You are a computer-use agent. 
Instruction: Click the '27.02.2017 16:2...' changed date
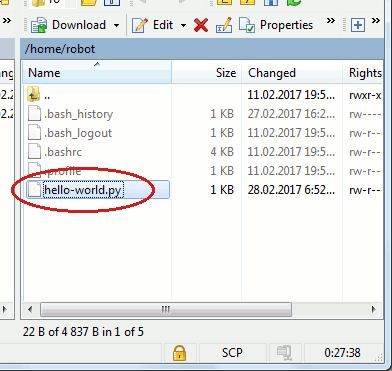[x=291, y=114]
